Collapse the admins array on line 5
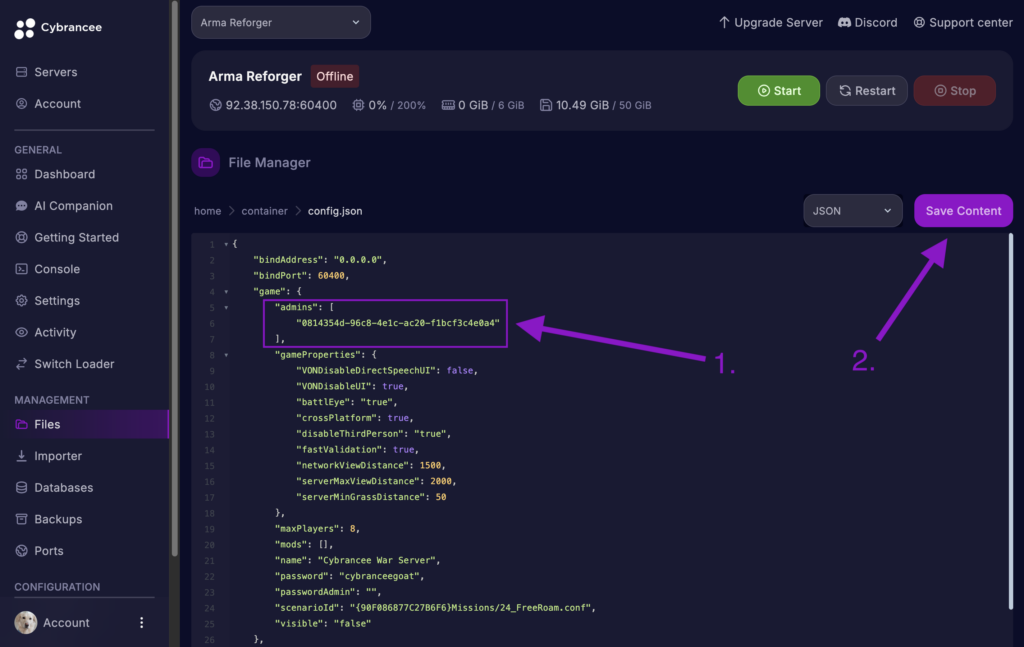The image size is (1024, 647). click(x=226, y=308)
